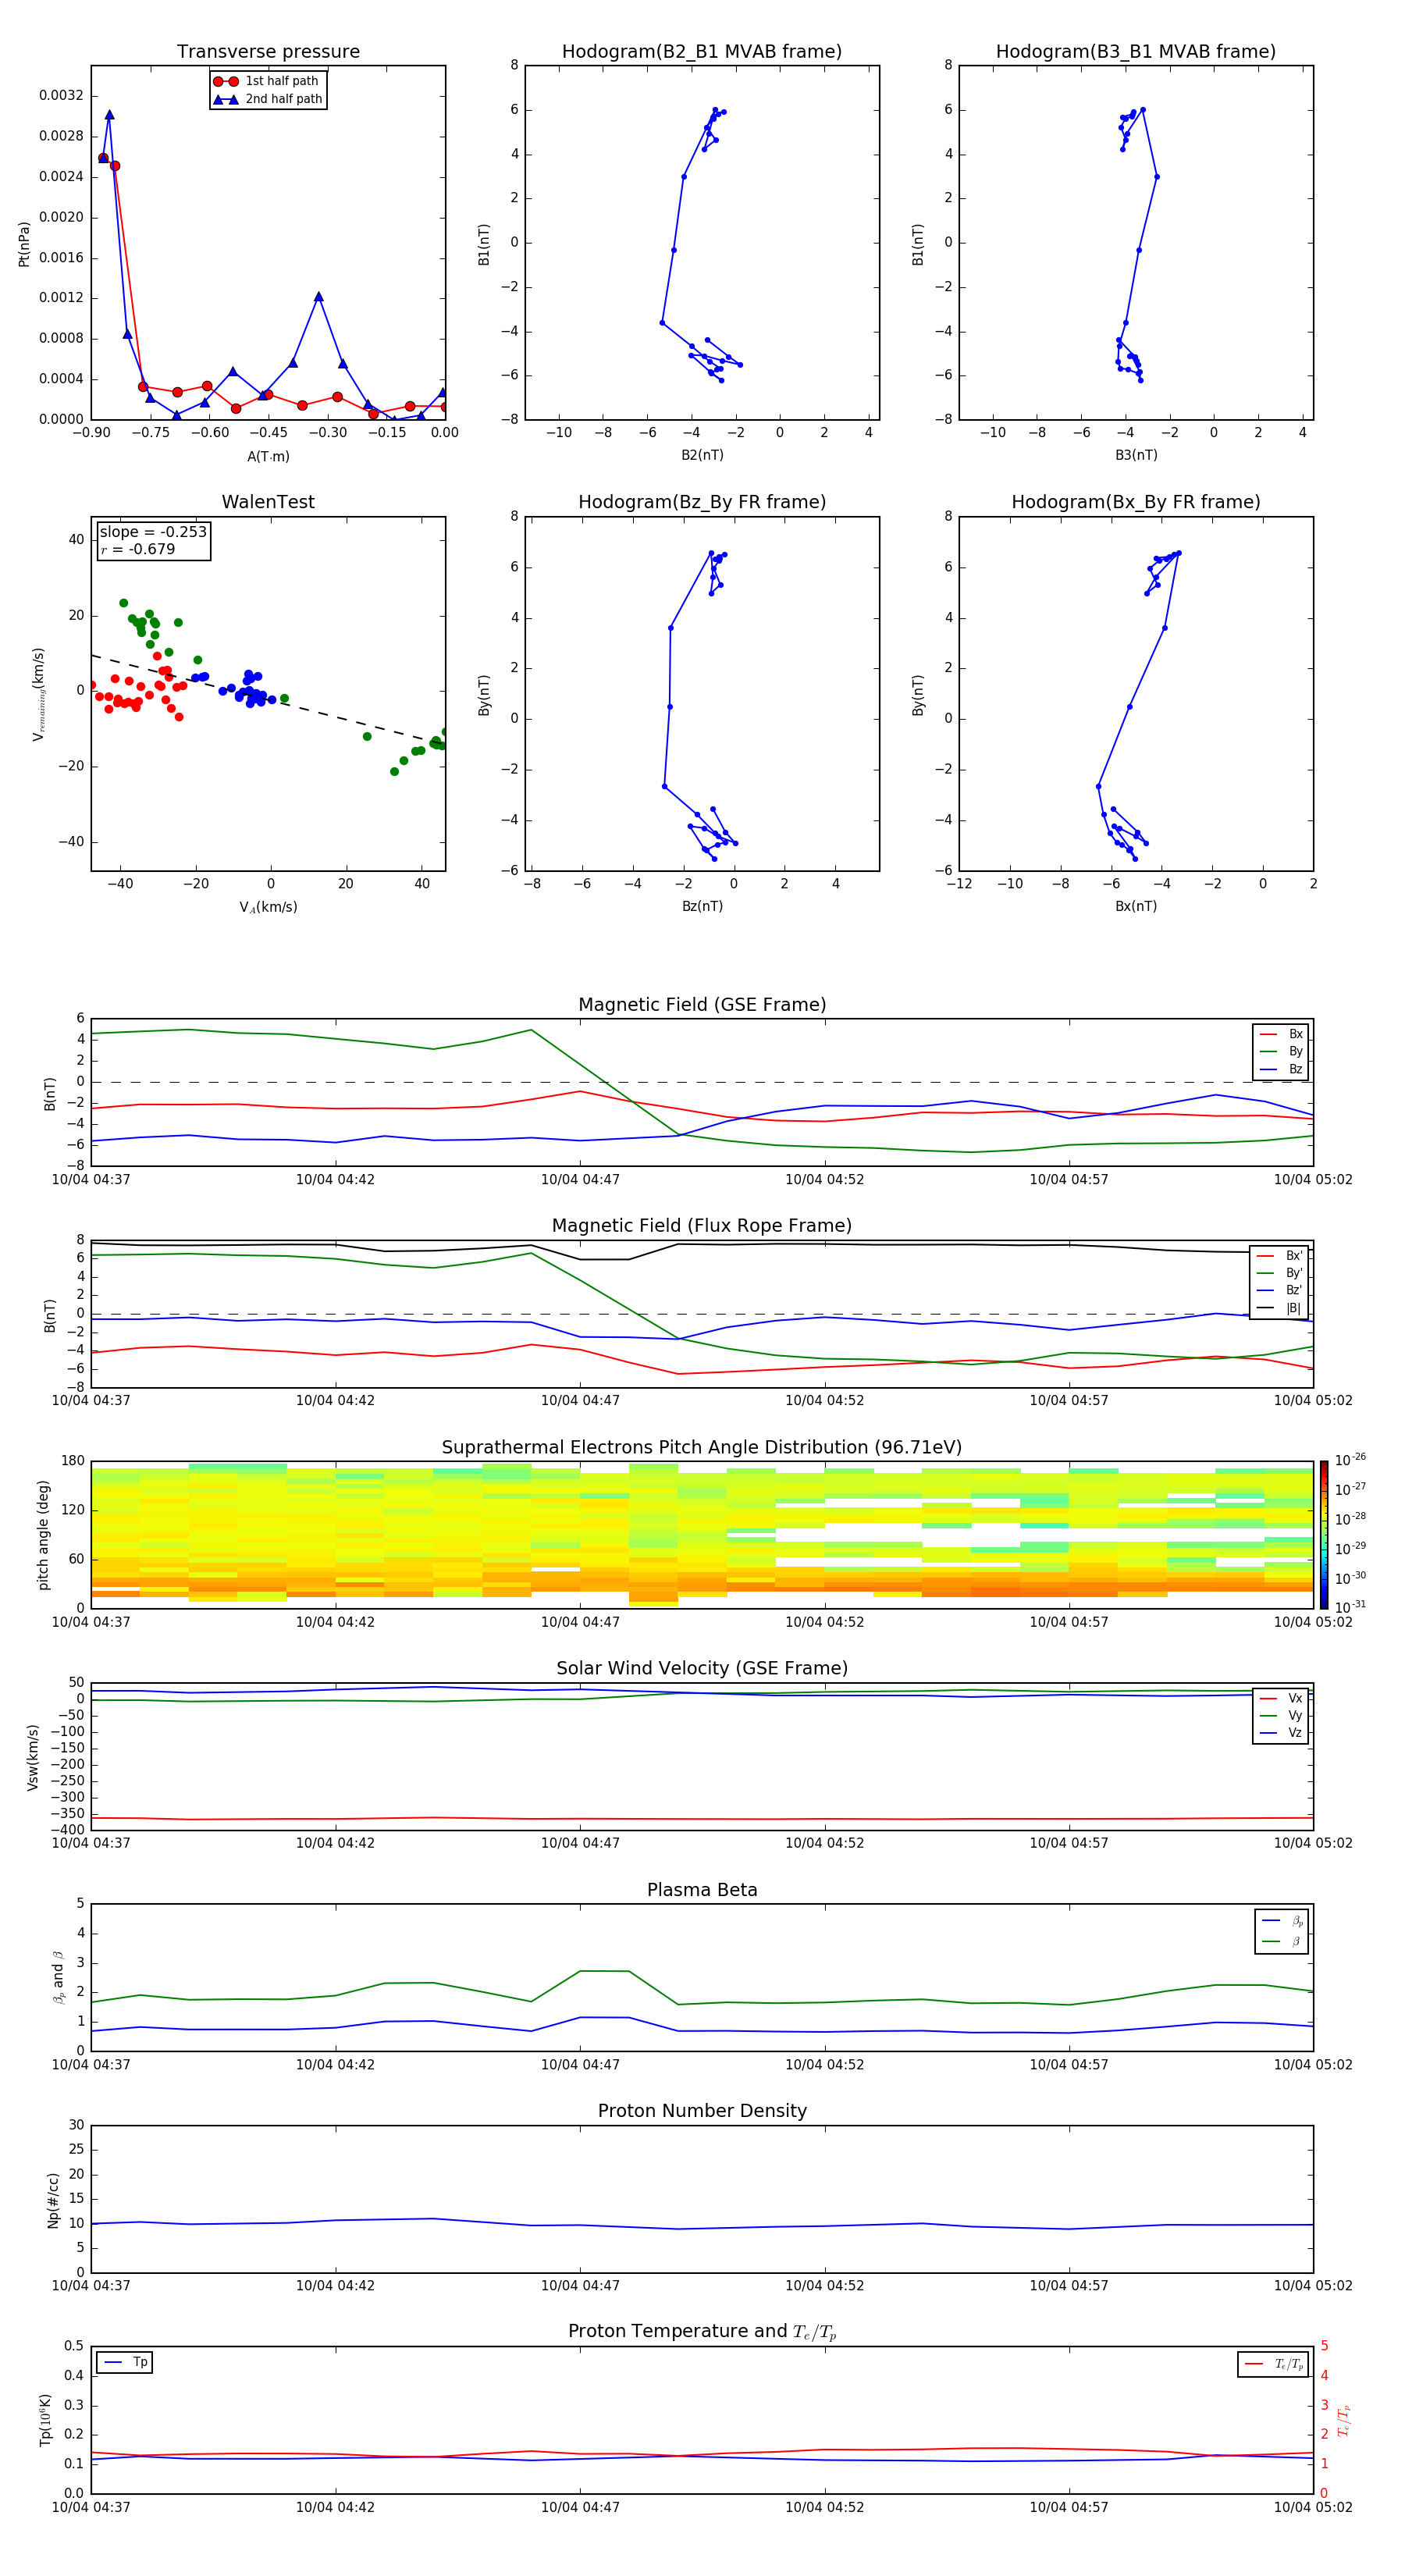The image size is (1405, 2576).
Task: Click the 'Bx(nT)' x-axis label
Action: pos(1136,906)
